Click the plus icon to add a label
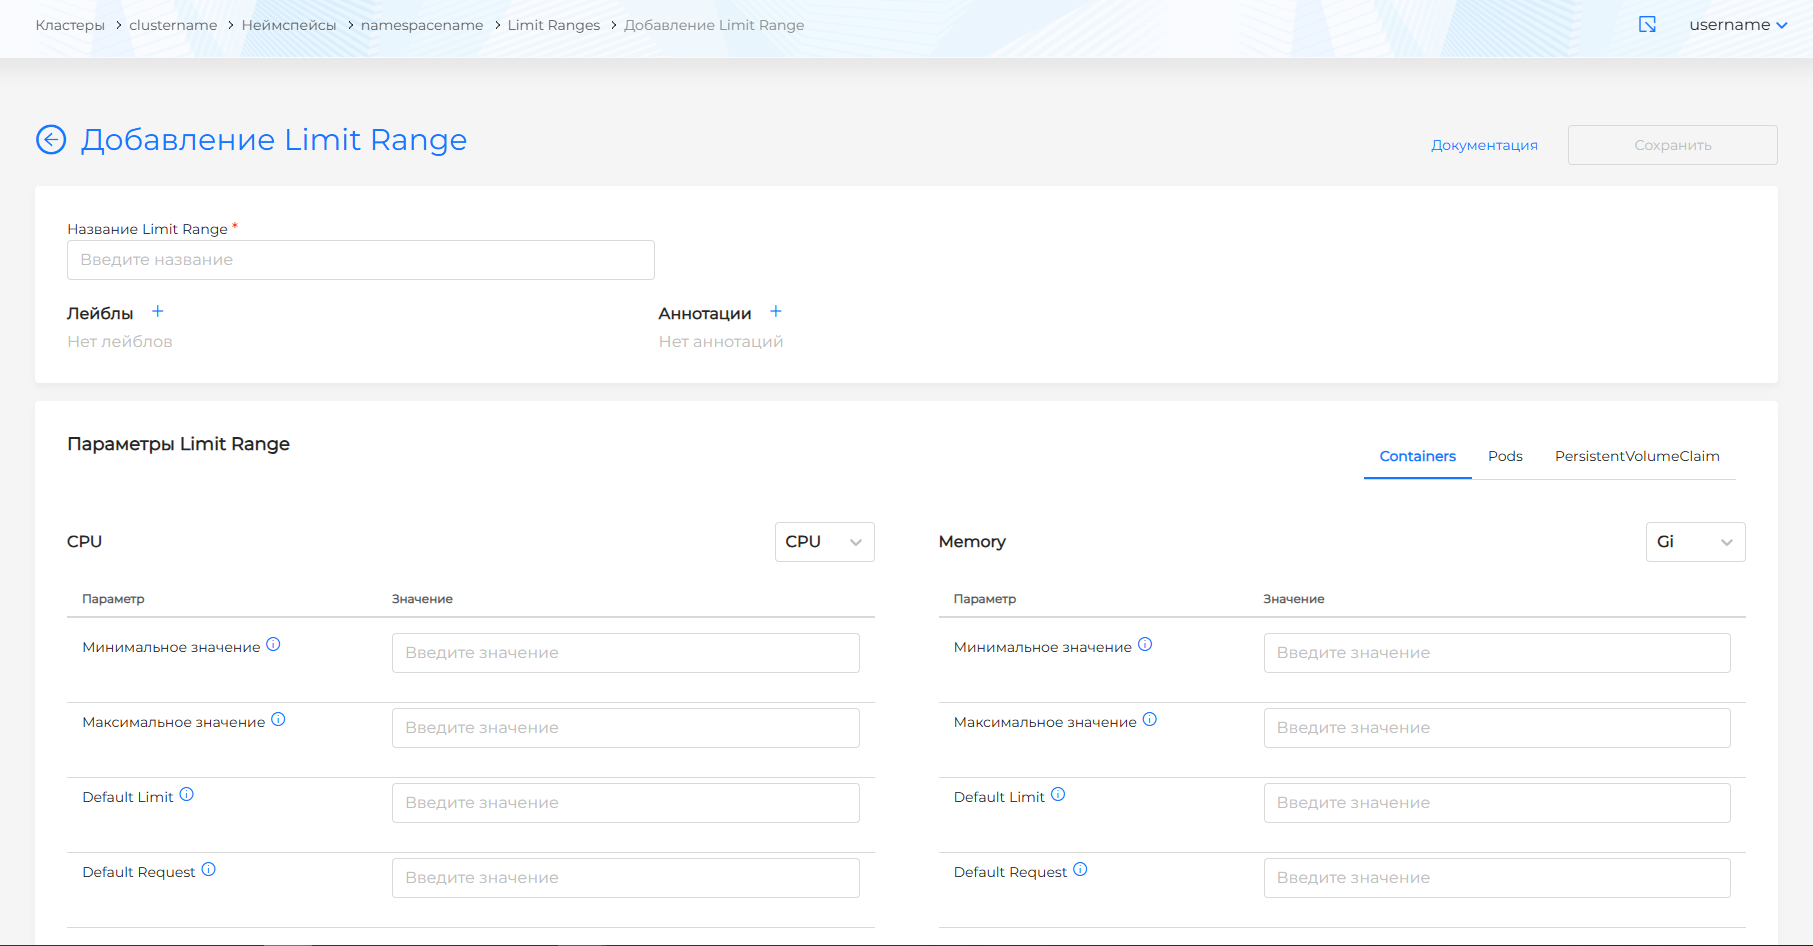The height and width of the screenshot is (946, 1813). 157,312
